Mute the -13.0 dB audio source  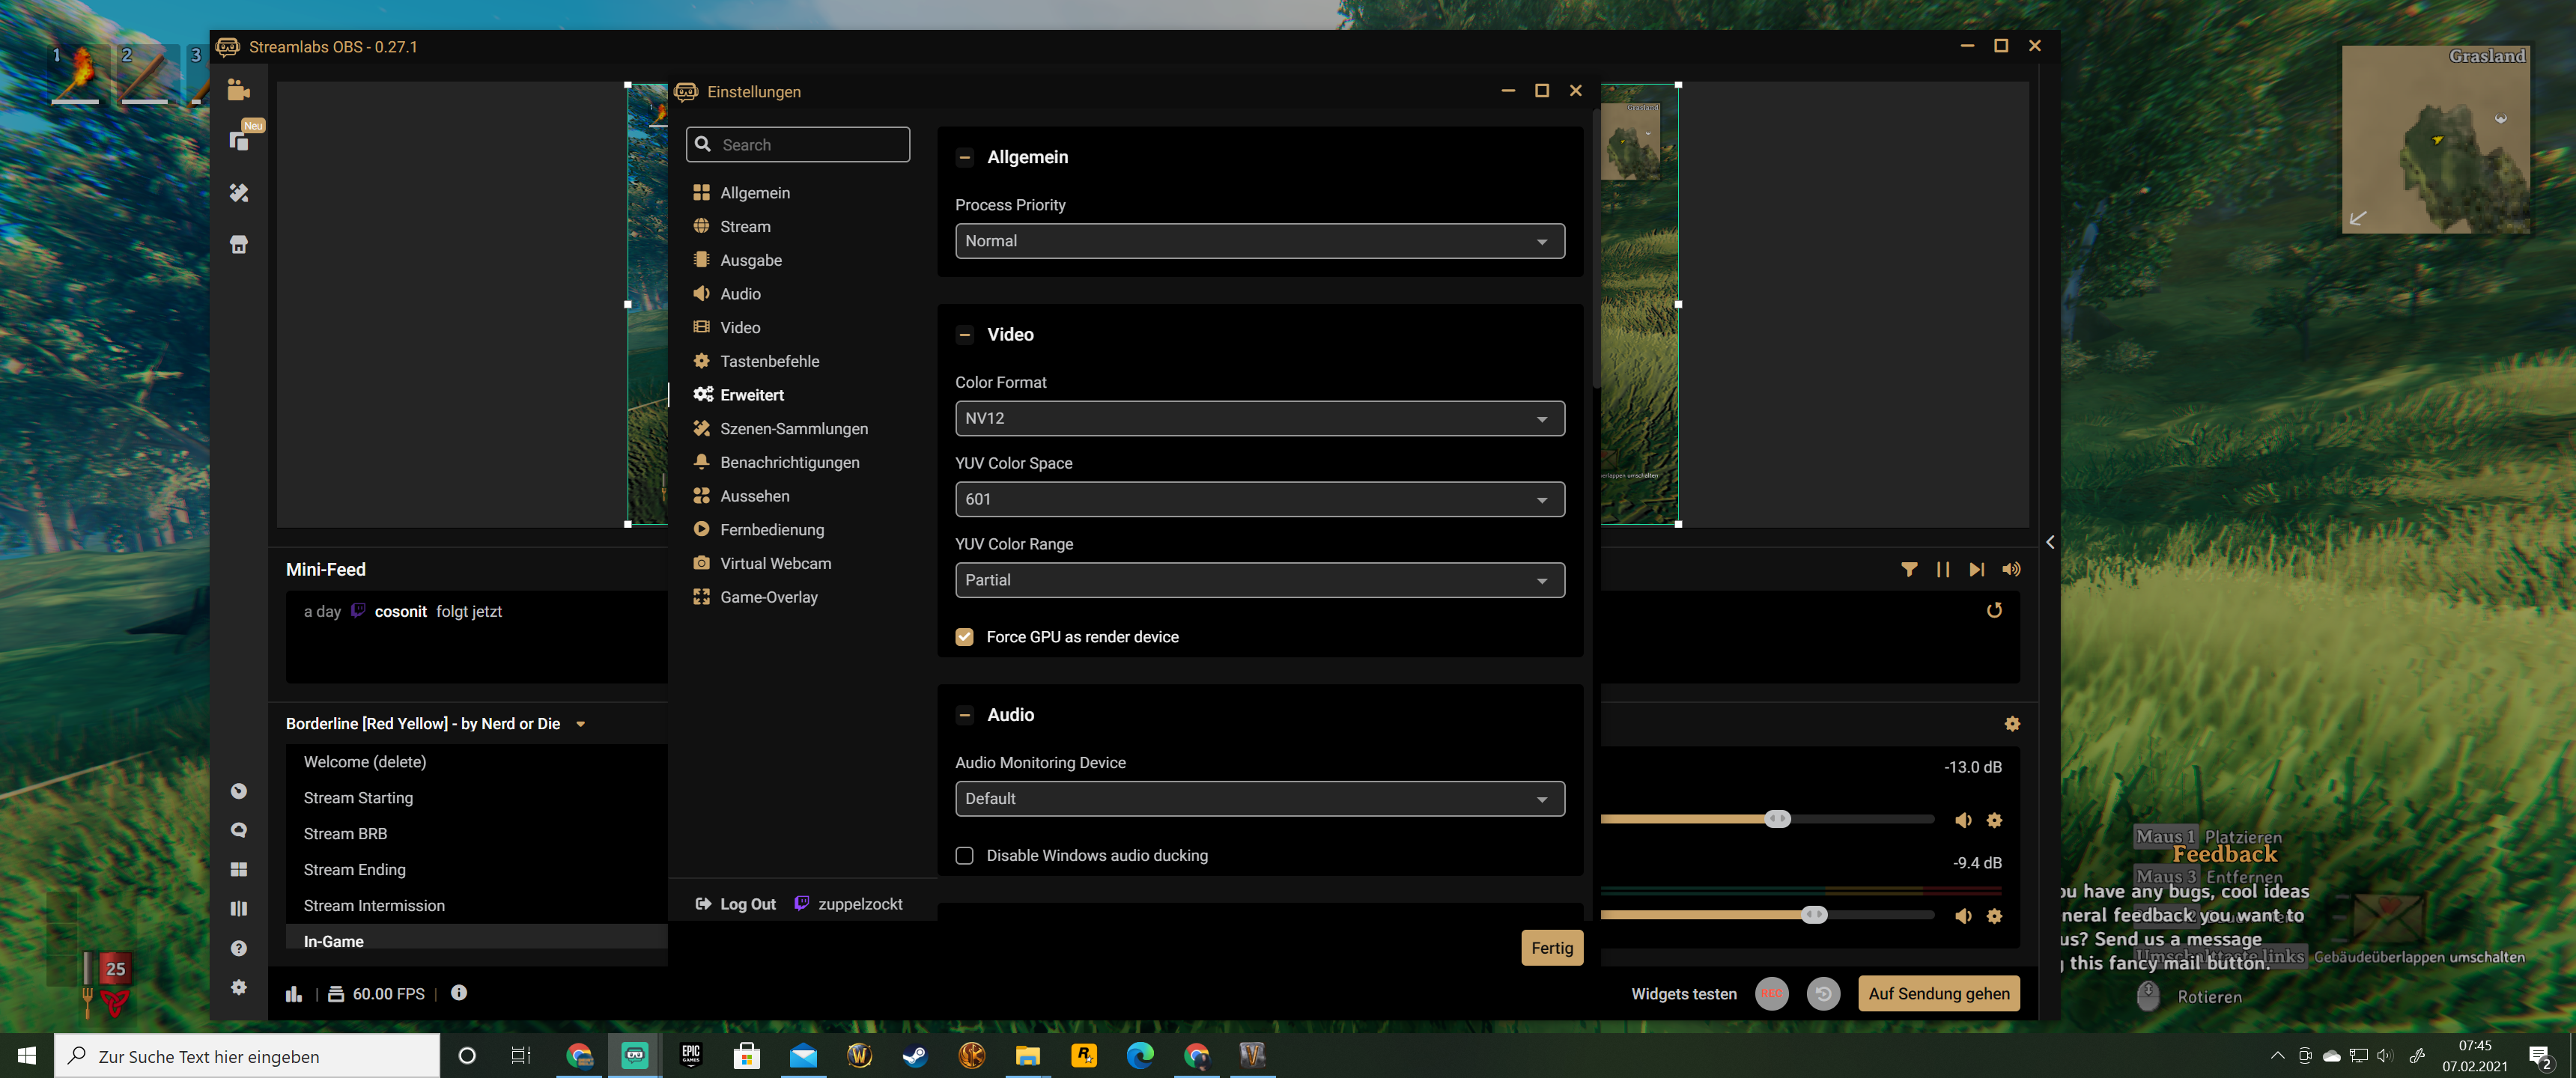[1963, 820]
